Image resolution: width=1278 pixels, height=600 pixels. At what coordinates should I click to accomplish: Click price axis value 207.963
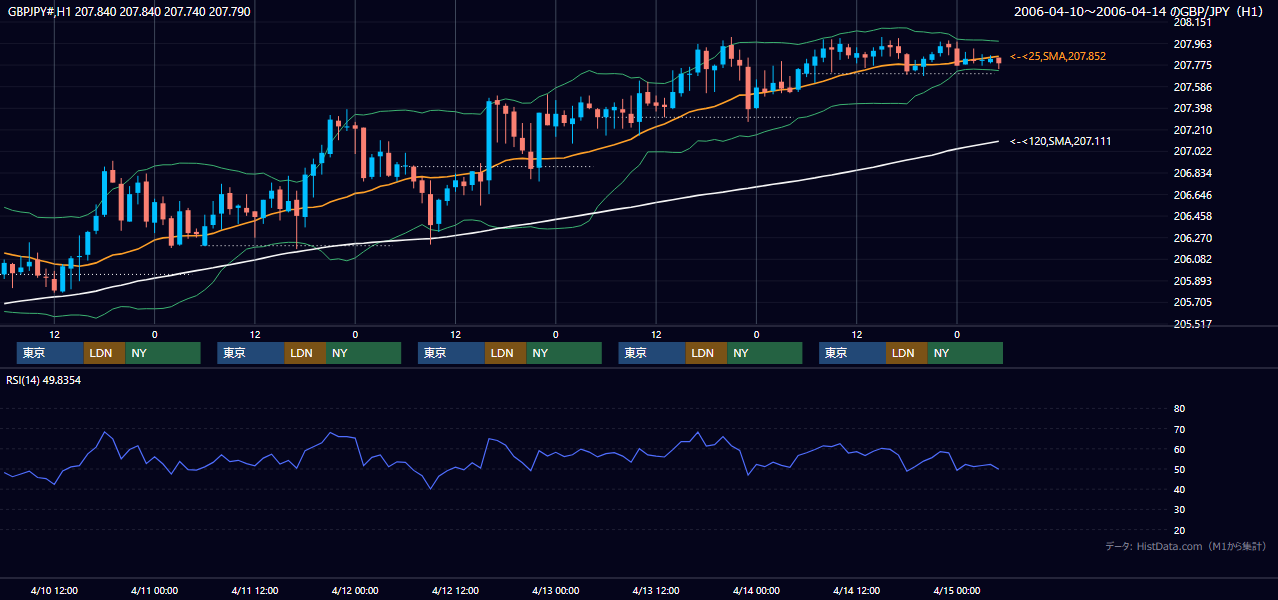click(1192, 44)
